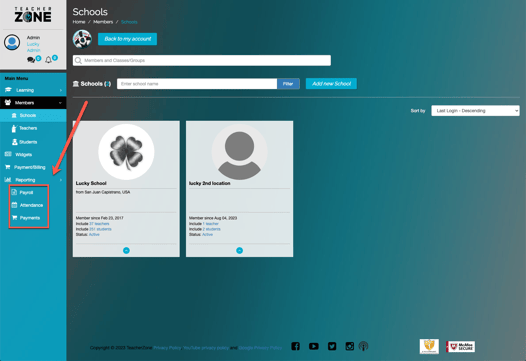Expand the lucky 2nd location card
Screen dimensions: 526x361
[240, 250]
